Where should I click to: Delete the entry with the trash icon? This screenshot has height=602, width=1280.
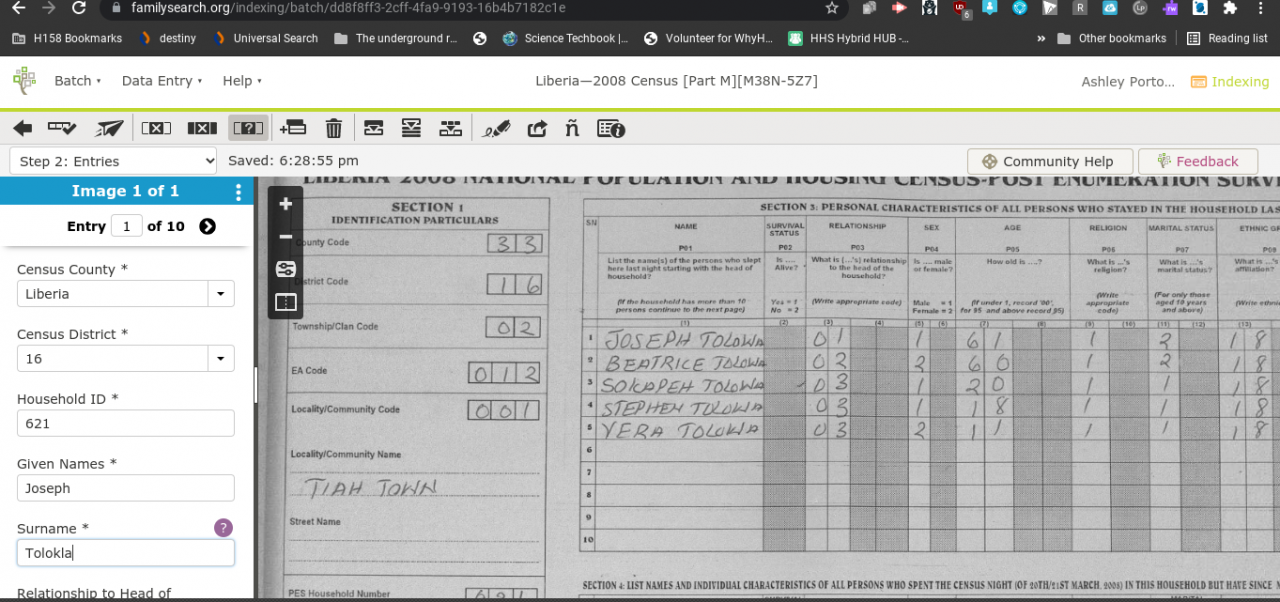click(334, 128)
